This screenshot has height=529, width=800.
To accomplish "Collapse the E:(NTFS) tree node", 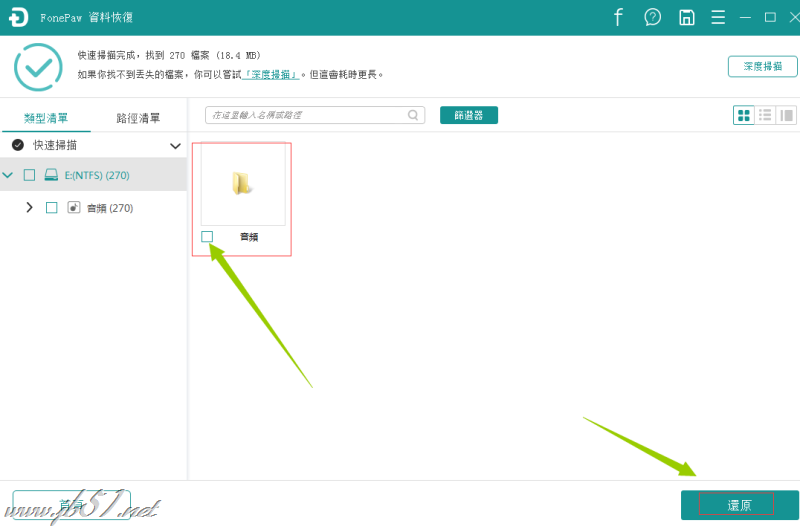I will pos(8,175).
